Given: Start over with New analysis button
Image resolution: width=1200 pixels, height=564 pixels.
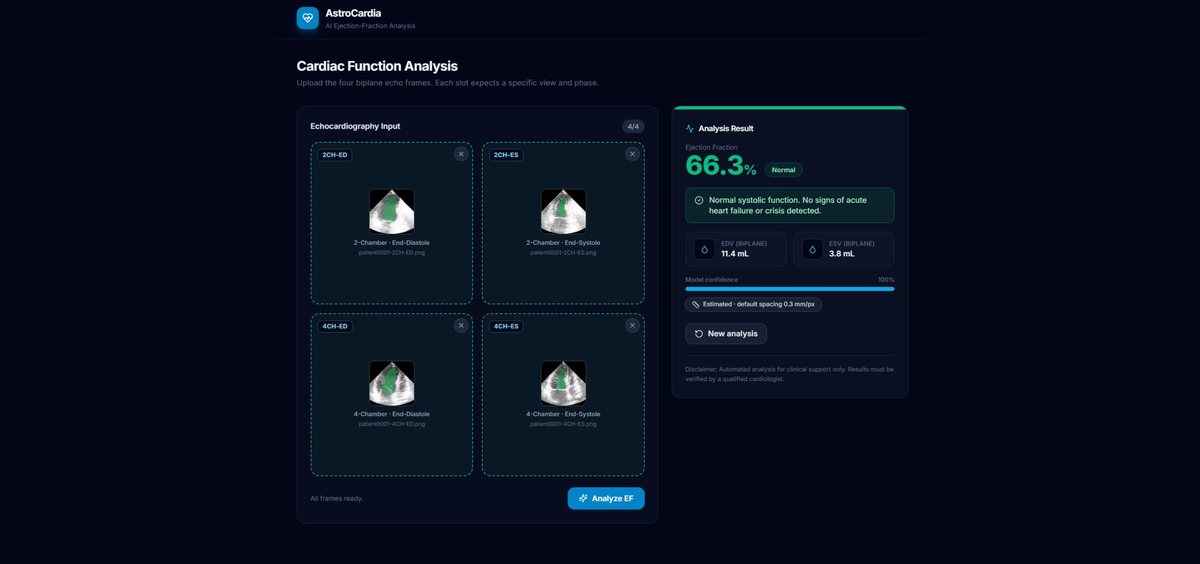Looking at the screenshot, I should 726,333.
